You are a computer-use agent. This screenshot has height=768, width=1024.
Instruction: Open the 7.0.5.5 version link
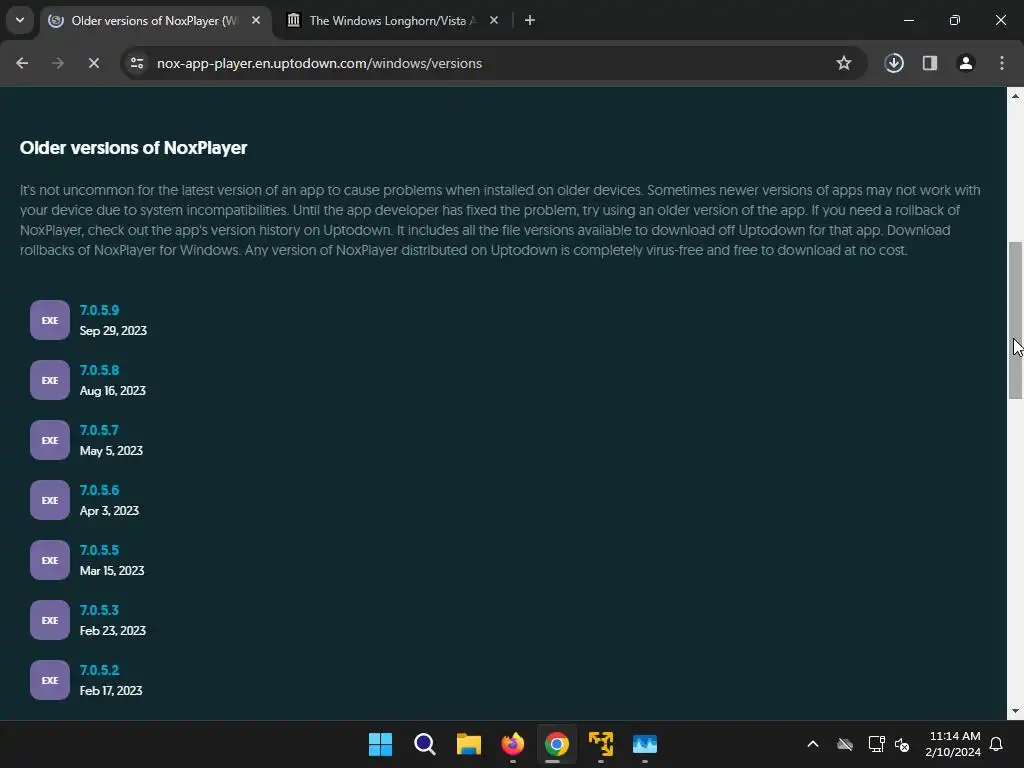99,551
